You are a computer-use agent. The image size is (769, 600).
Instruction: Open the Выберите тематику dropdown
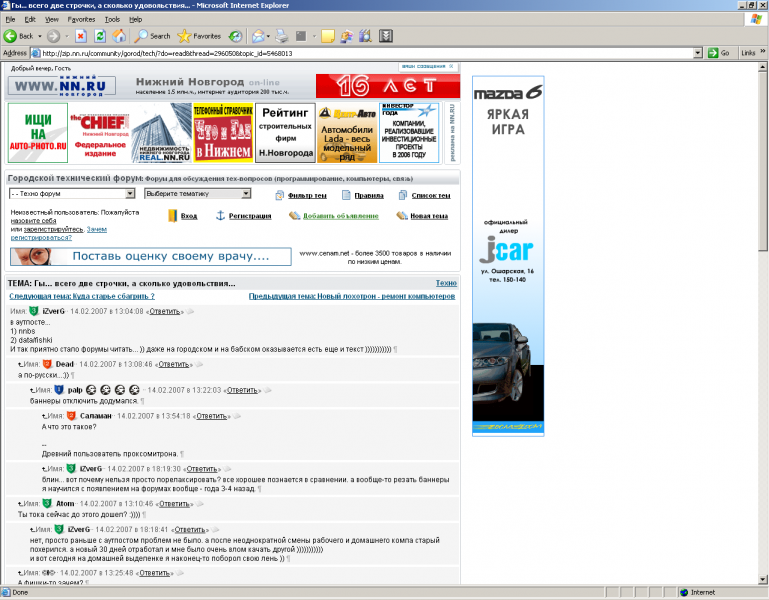(198, 194)
